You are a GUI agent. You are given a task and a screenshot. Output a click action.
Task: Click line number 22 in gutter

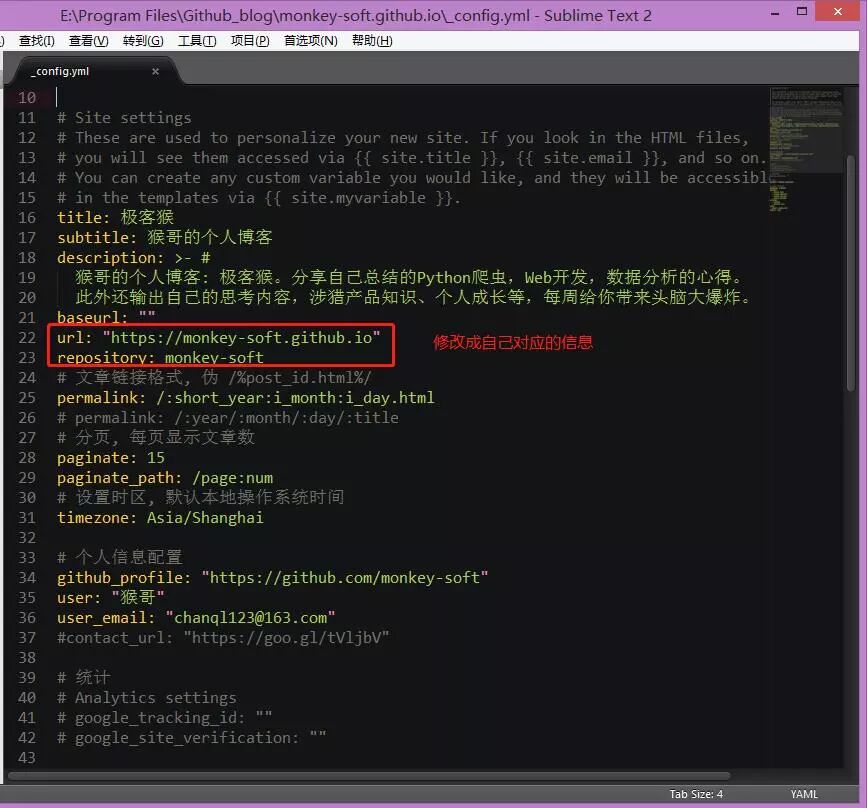[x=27, y=338]
